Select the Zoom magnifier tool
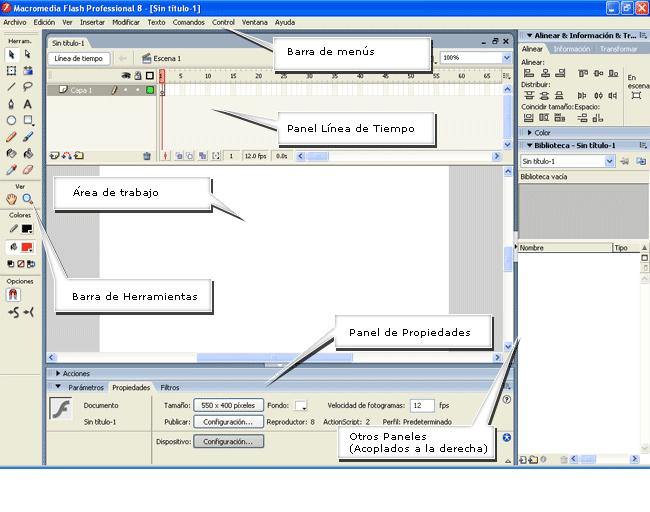The height and width of the screenshot is (512, 650). coord(27,199)
